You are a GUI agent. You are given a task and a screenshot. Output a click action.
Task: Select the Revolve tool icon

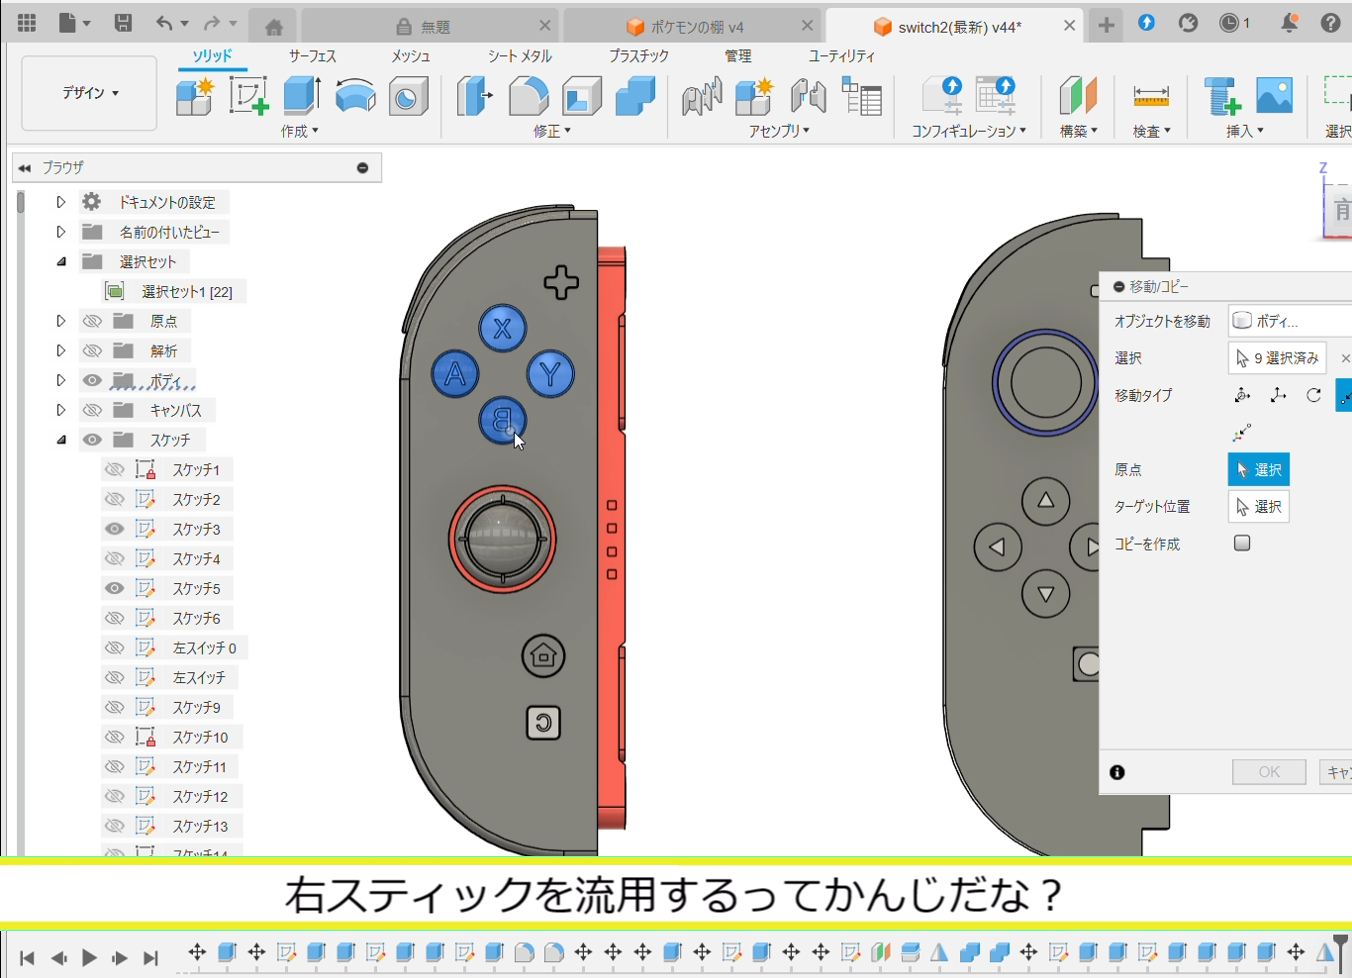(355, 96)
